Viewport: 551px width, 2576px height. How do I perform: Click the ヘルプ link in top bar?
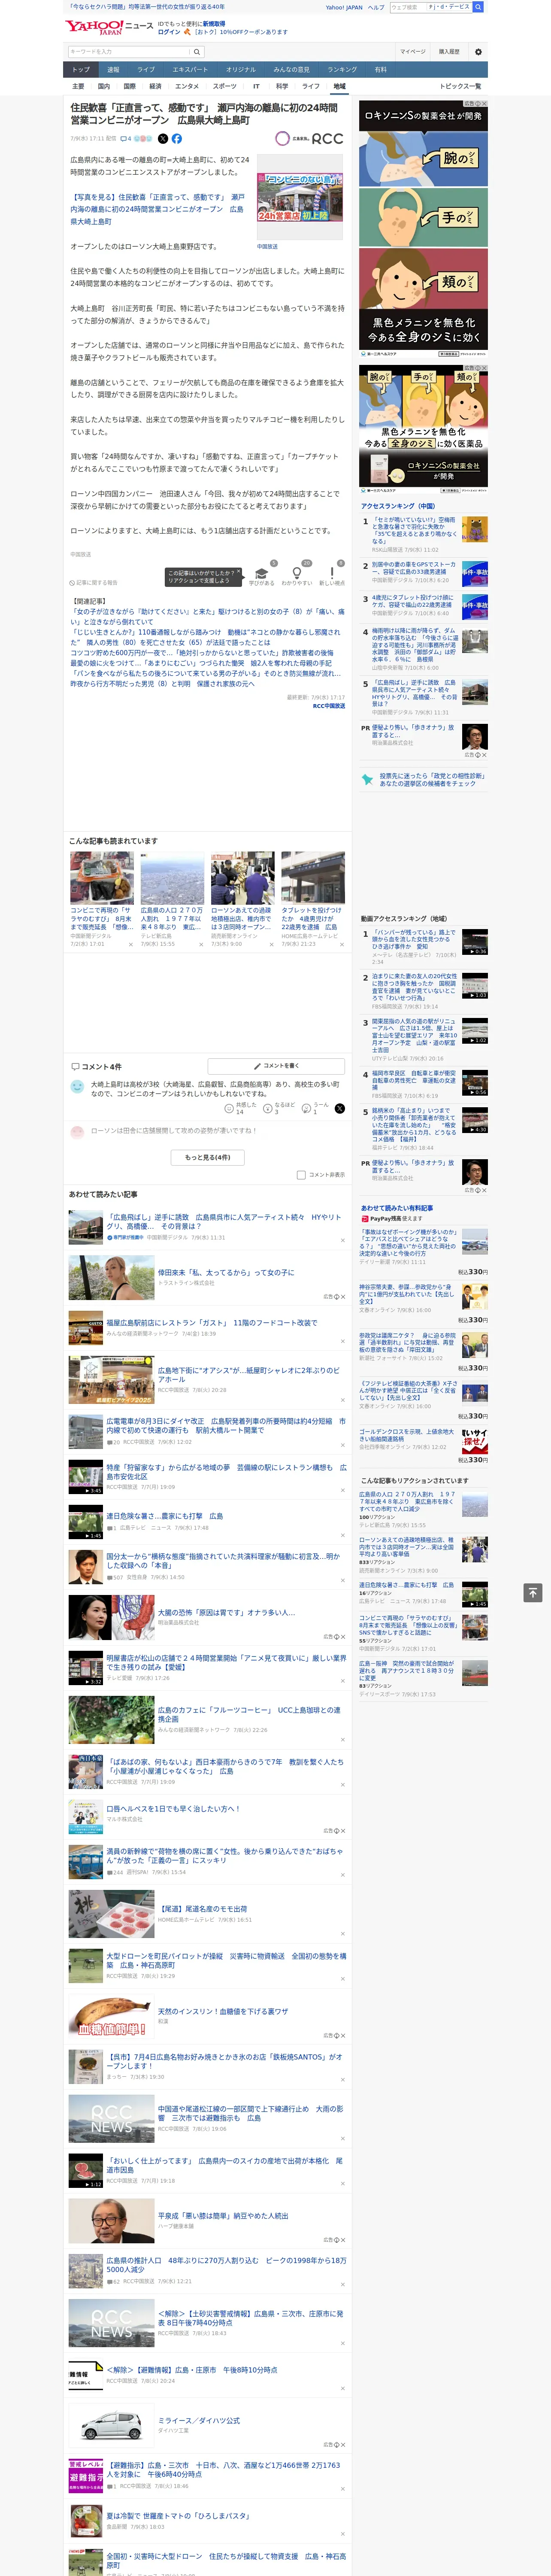(x=376, y=7)
